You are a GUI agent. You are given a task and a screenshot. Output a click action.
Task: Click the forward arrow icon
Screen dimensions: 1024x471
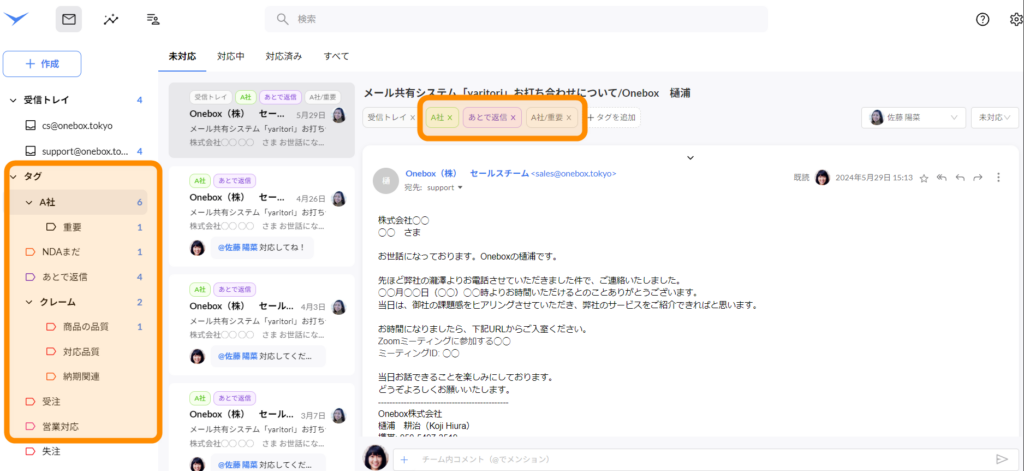tap(979, 177)
